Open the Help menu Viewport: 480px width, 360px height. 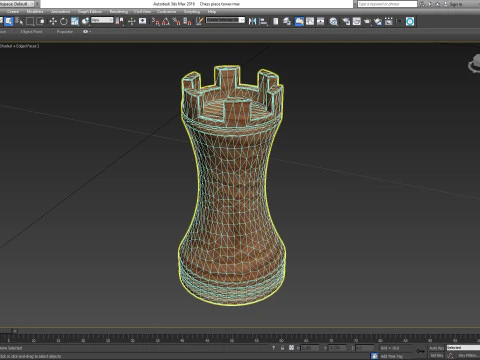(x=212, y=12)
